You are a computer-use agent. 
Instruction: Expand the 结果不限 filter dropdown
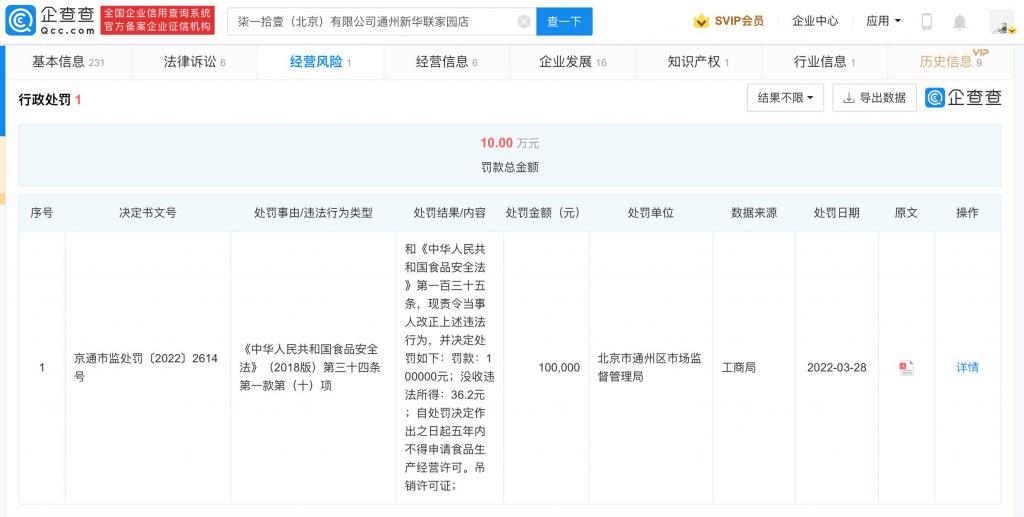point(785,97)
